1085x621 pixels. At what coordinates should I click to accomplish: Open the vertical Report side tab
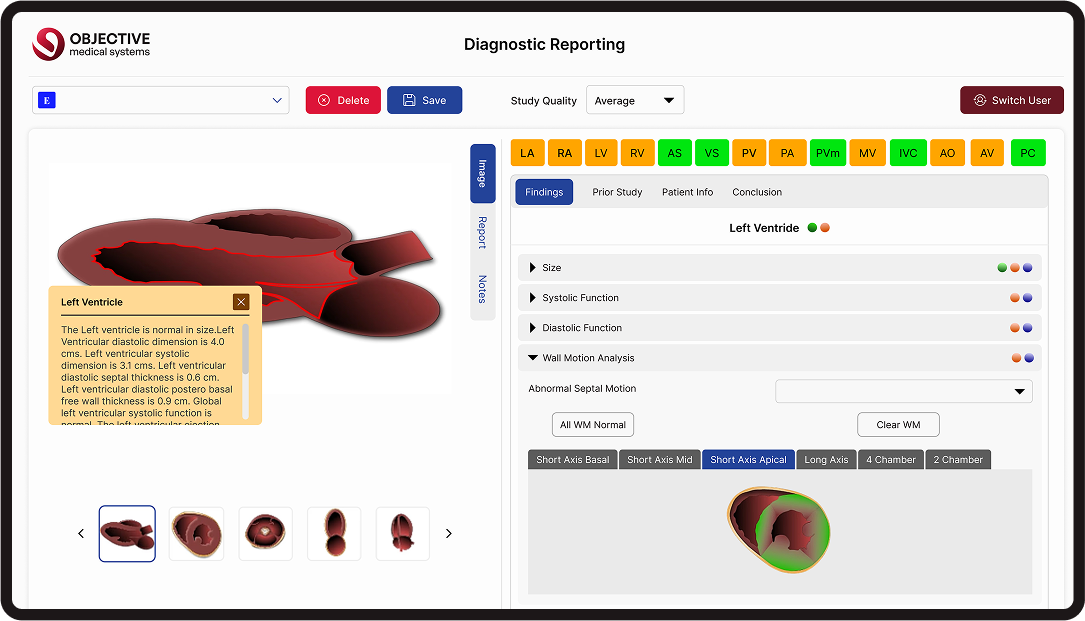482,232
